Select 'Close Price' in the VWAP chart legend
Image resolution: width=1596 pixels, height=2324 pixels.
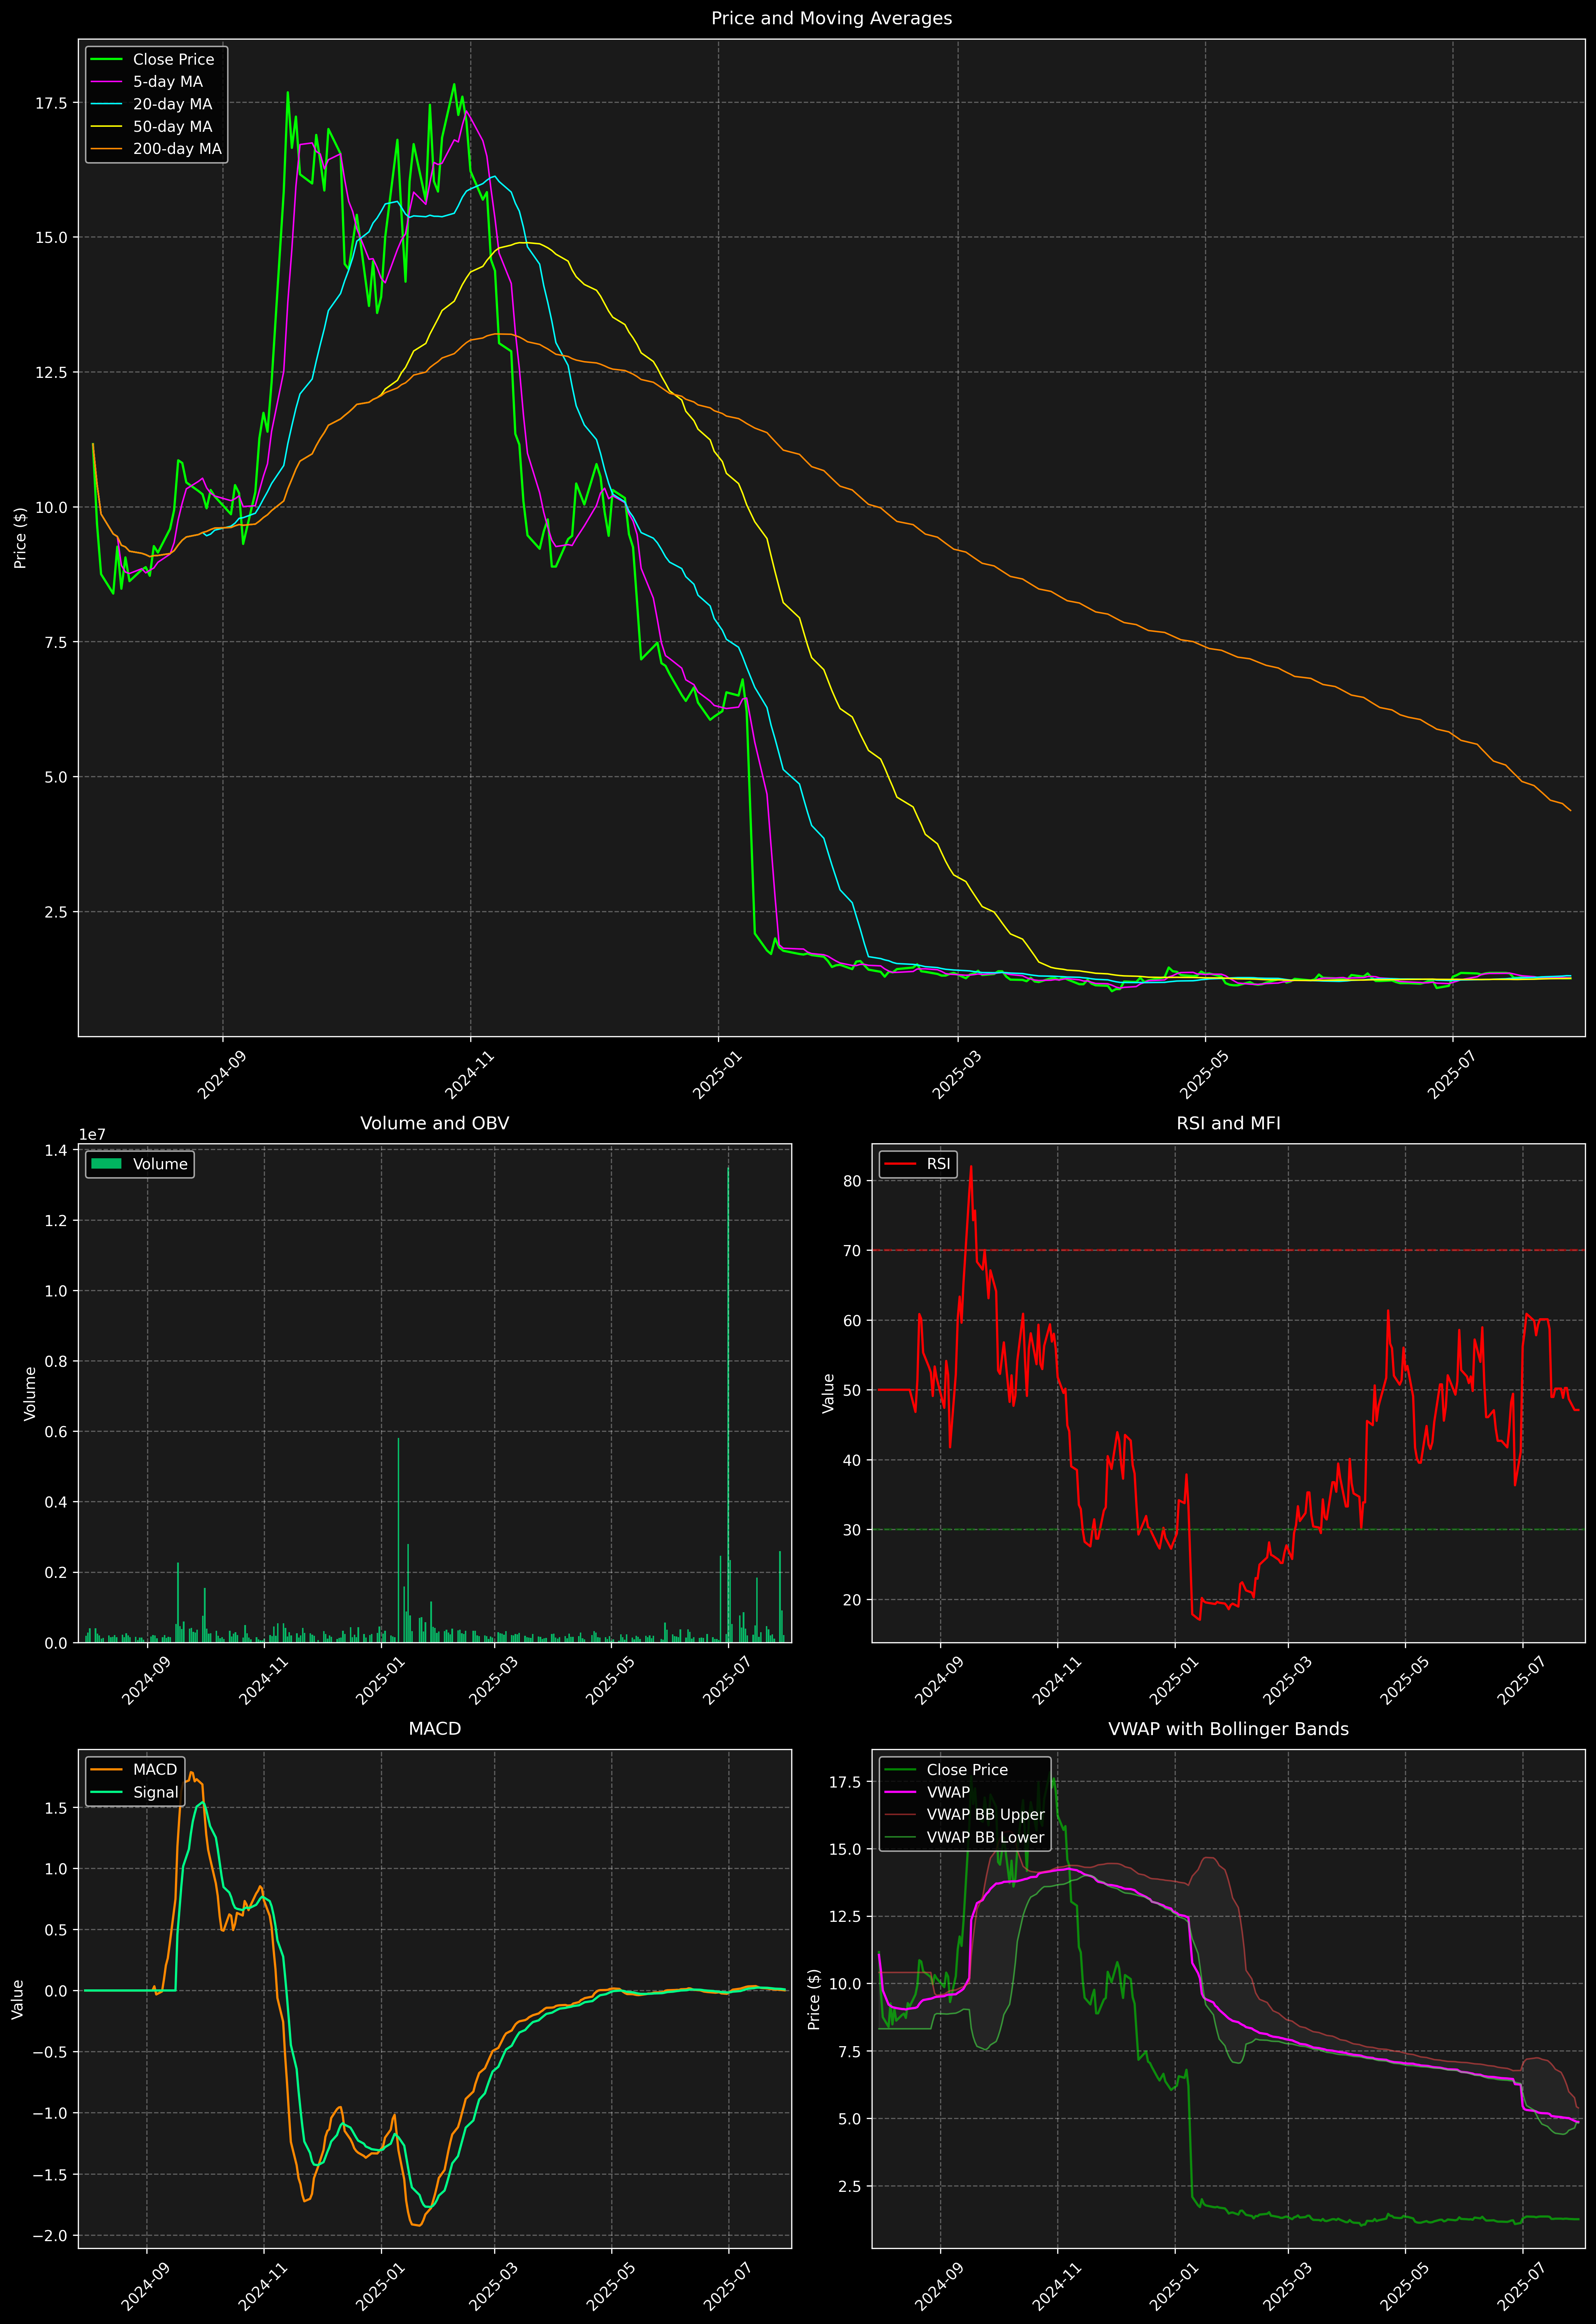(967, 1770)
